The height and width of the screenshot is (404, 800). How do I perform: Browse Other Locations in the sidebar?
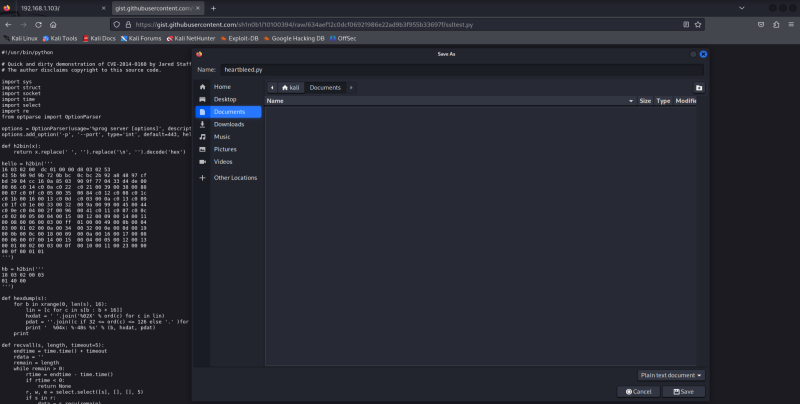228,178
